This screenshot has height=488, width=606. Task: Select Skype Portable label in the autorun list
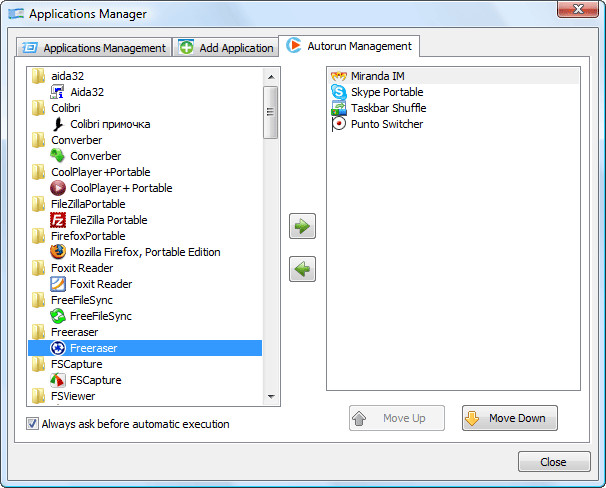pos(387,92)
